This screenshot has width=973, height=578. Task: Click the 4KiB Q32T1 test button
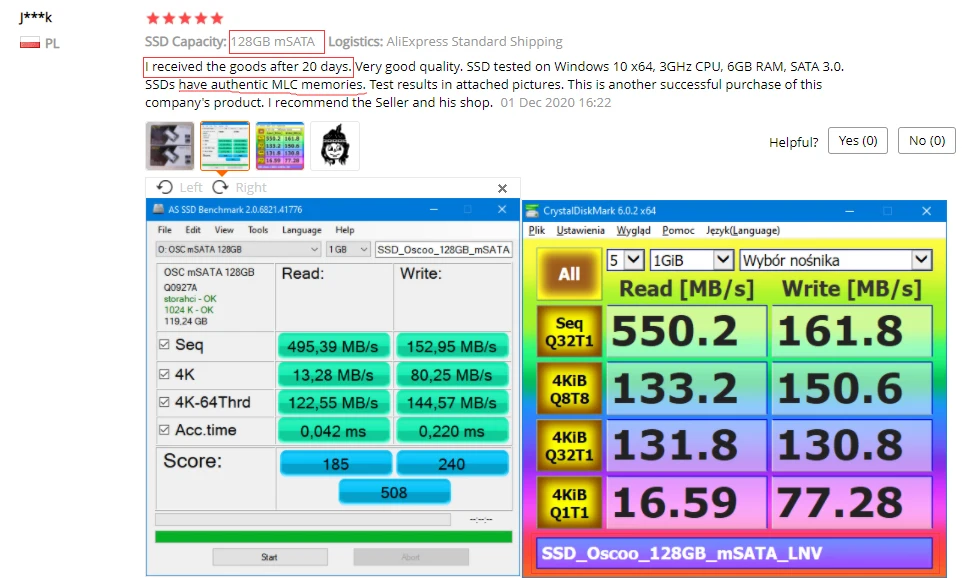pos(569,446)
